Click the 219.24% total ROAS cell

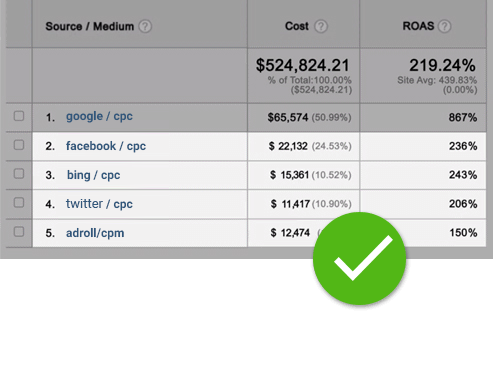tap(442, 65)
